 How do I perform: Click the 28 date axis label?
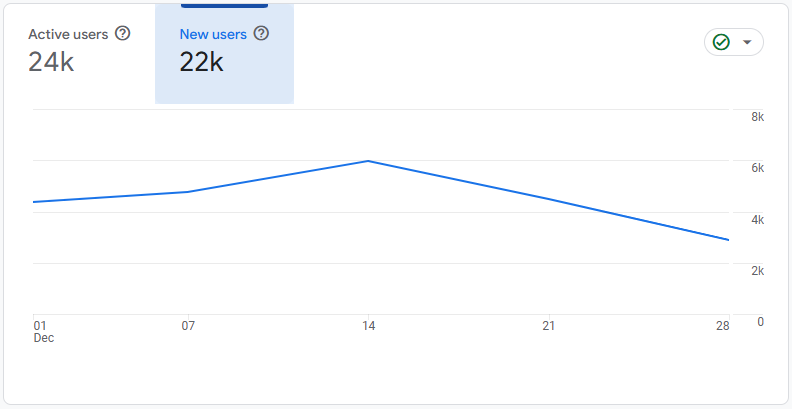point(723,326)
